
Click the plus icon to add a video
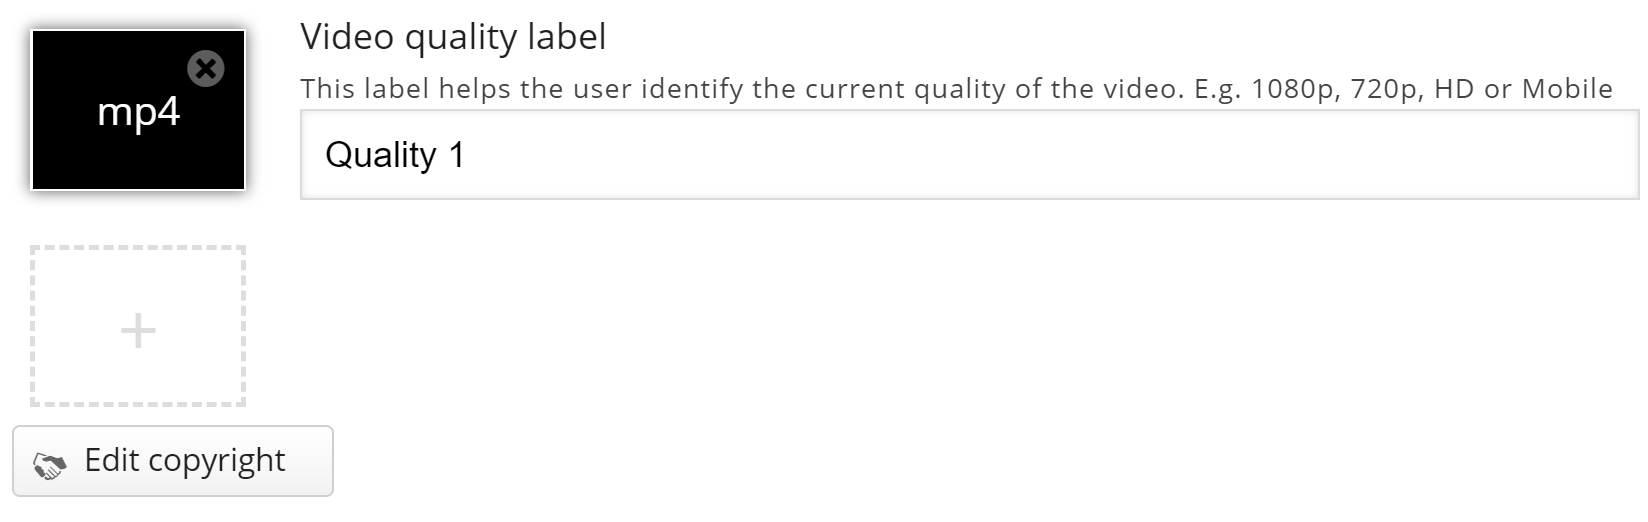click(138, 331)
